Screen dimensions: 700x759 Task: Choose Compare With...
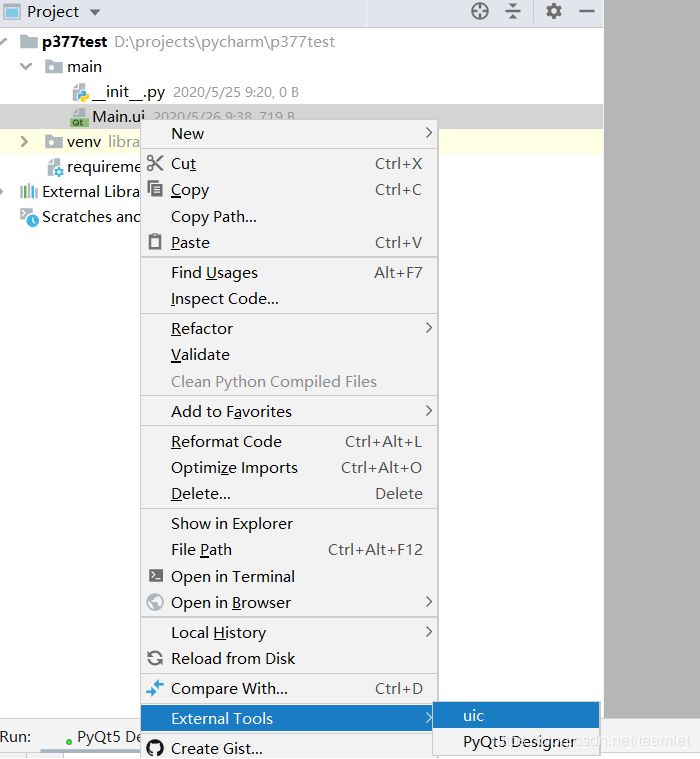point(289,689)
